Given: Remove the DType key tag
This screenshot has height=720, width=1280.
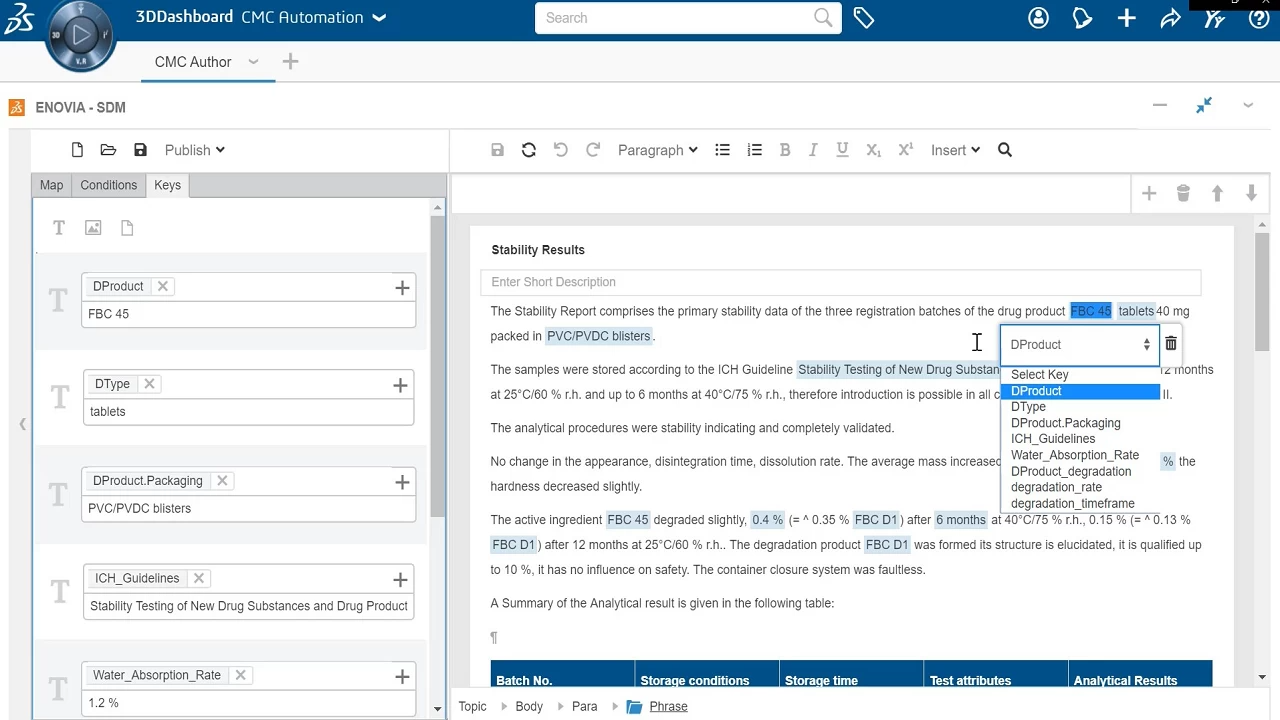Looking at the screenshot, I should (149, 384).
